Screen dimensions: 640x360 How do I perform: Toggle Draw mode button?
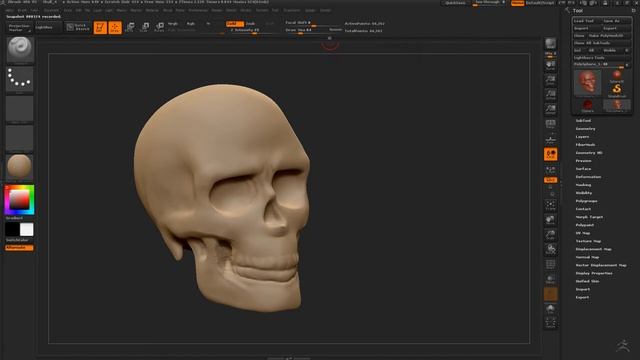[x=115, y=27]
